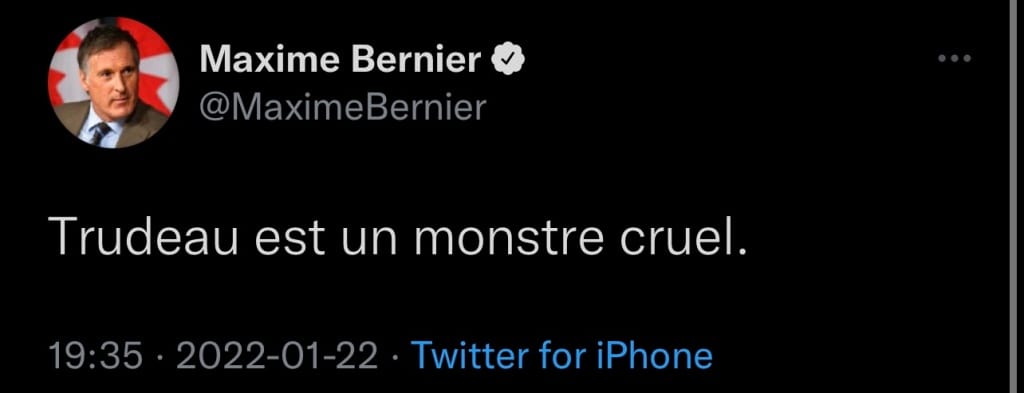Image resolution: width=1024 pixels, height=393 pixels.
Task: Click the necktie shown in the avatar
Action: tap(100, 133)
